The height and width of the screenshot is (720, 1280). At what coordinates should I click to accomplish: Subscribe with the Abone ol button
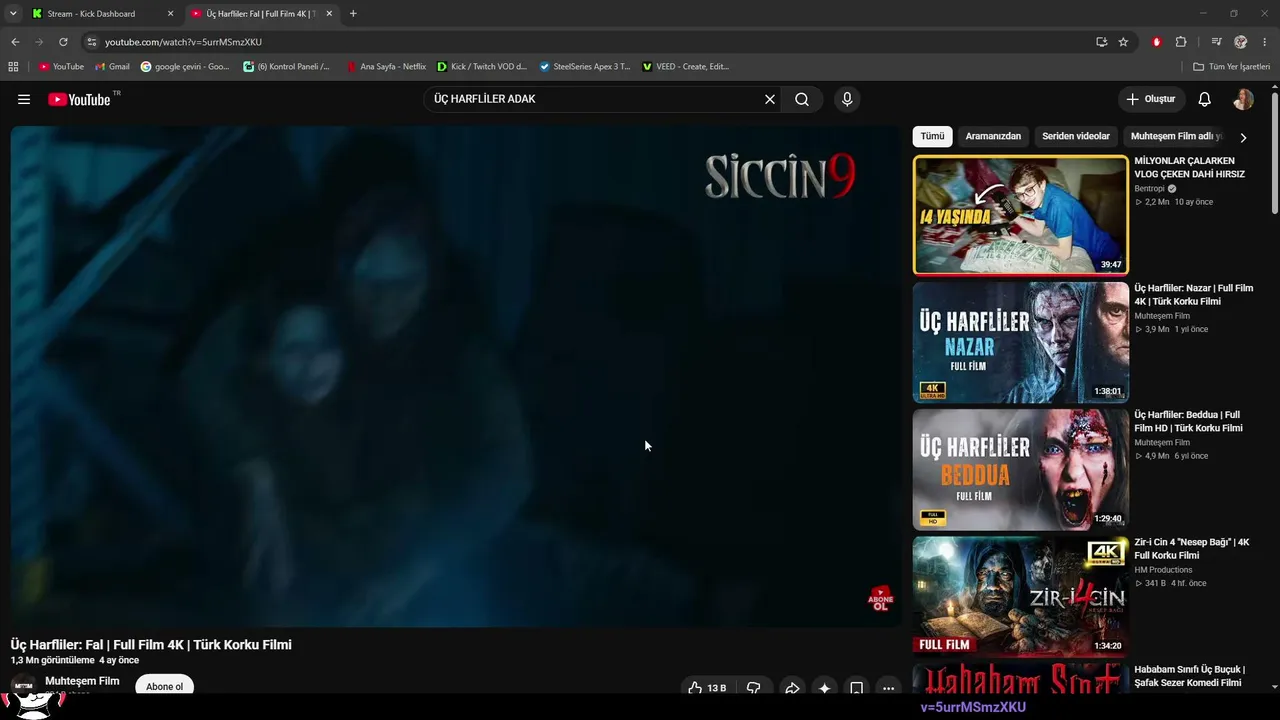(x=165, y=687)
